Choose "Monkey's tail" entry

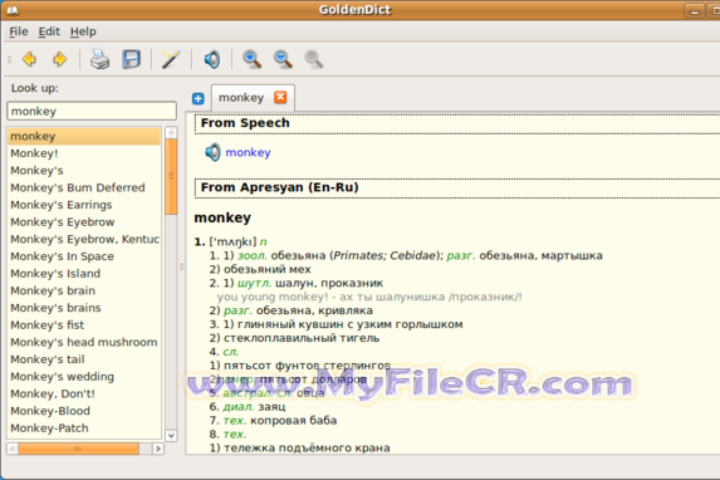pos(84,359)
